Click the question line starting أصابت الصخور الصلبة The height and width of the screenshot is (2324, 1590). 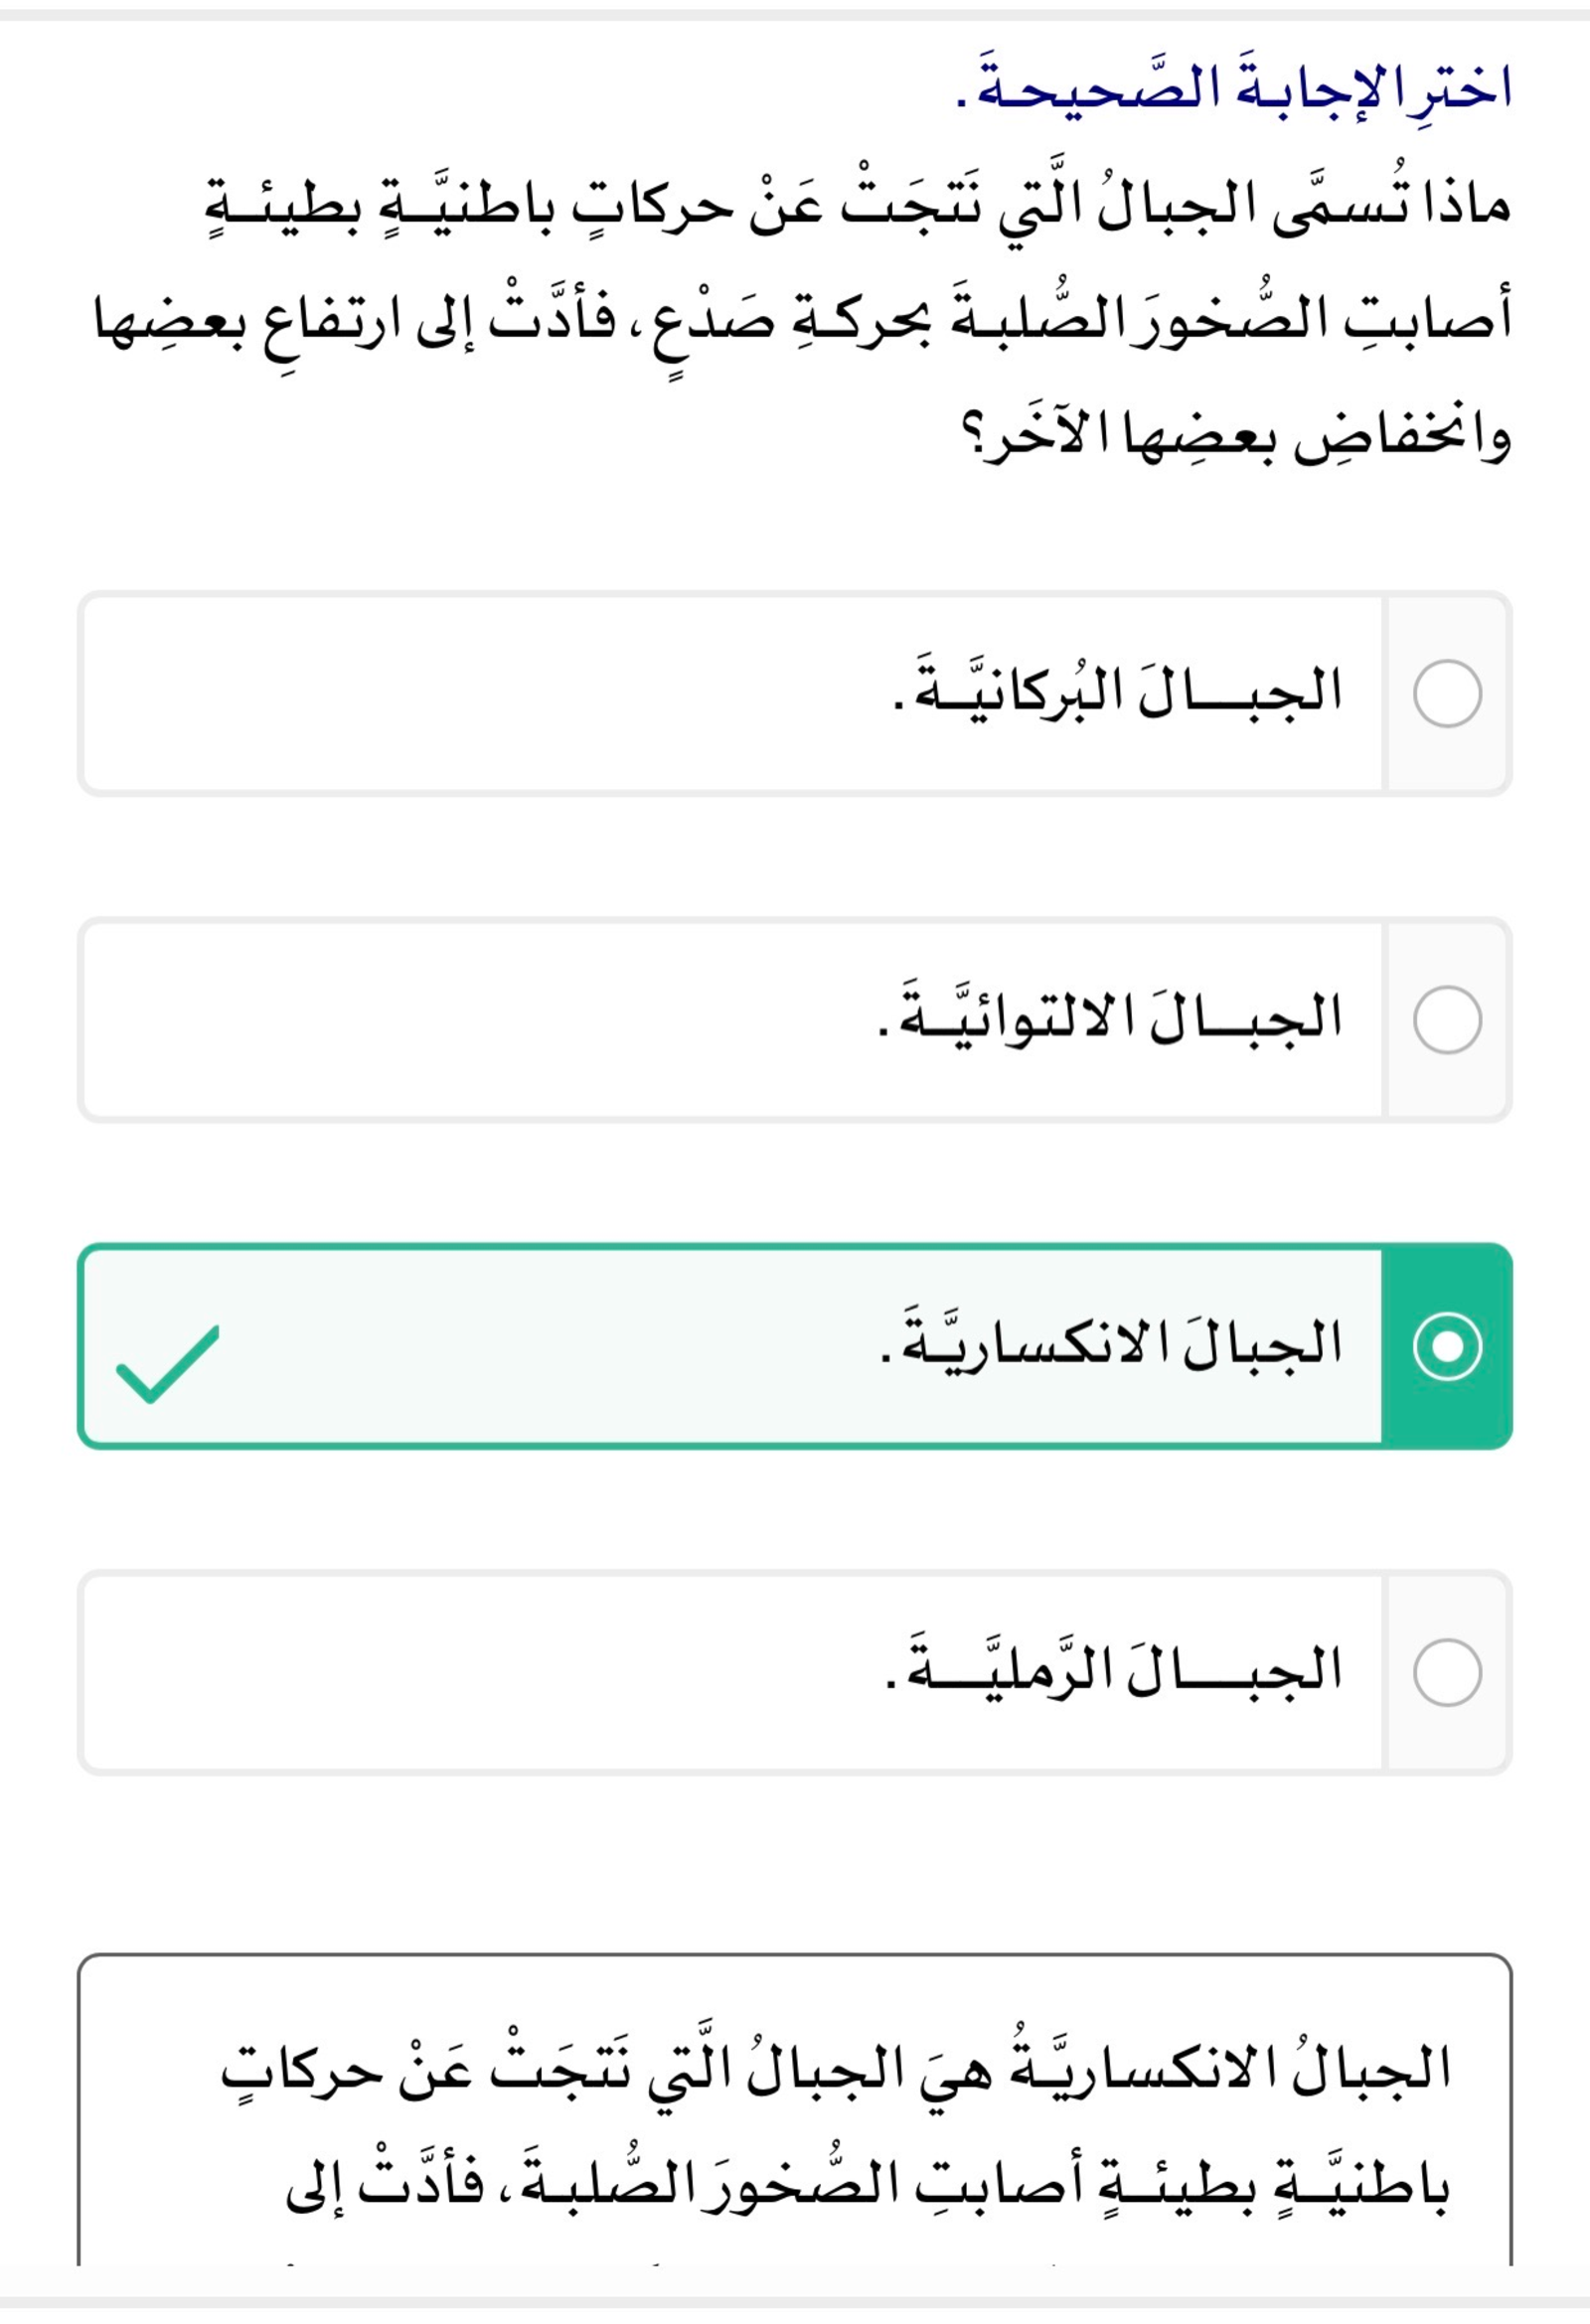tap(802, 320)
